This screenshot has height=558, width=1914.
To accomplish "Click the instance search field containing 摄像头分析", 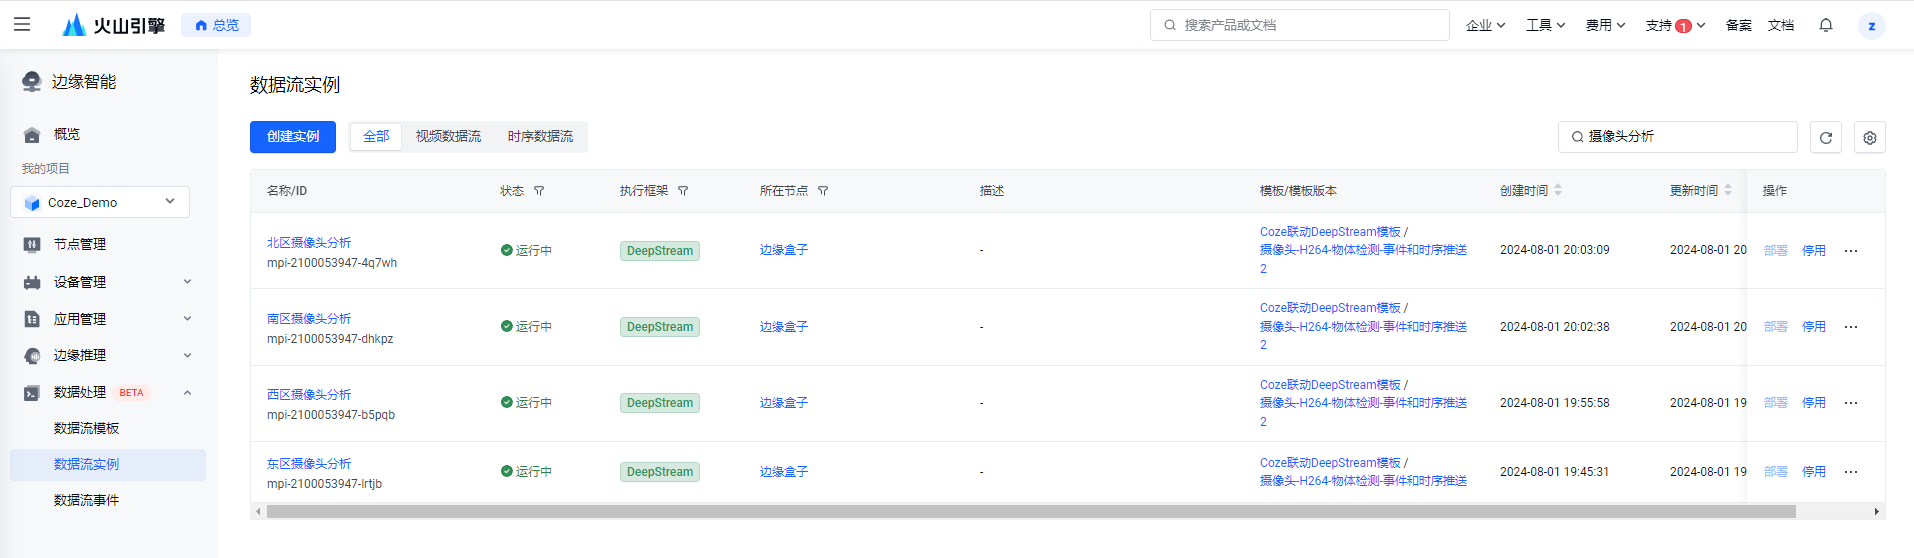I will (x=1677, y=137).
